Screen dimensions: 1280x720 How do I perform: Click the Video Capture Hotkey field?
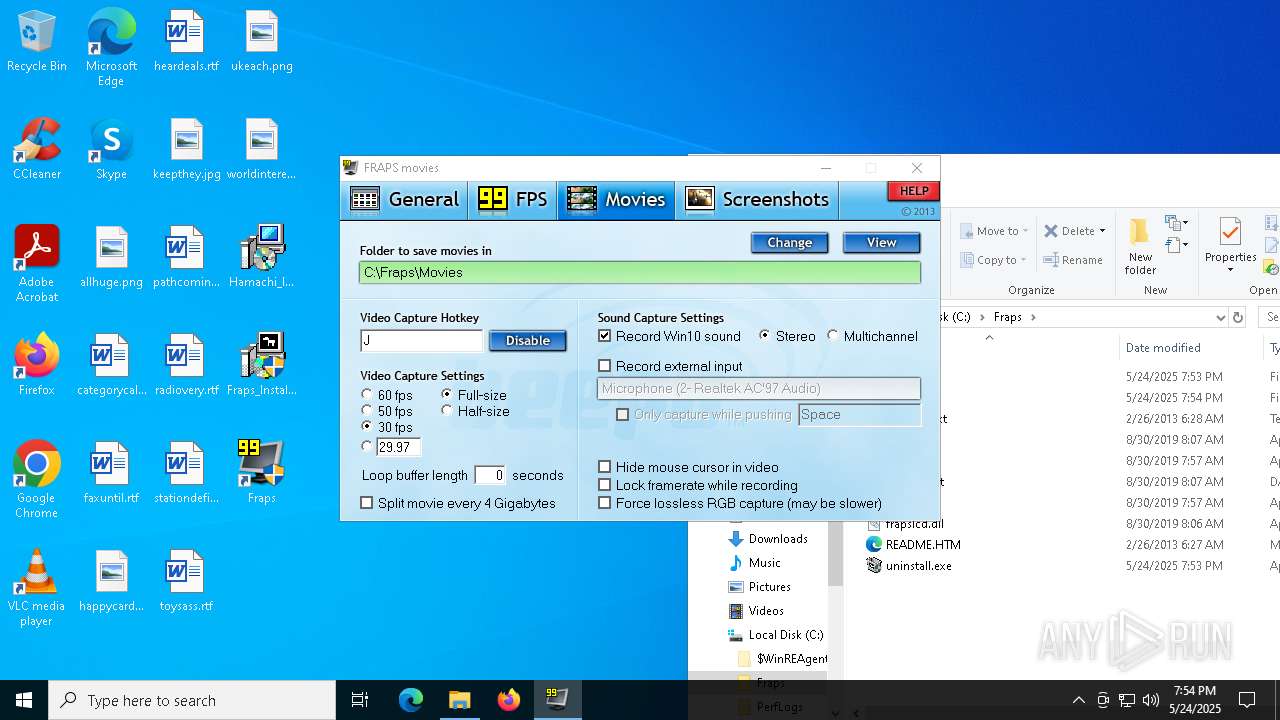click(422, 341)
